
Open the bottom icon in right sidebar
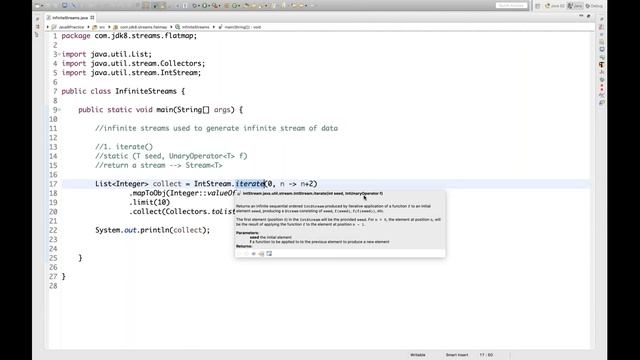point(602,103)
